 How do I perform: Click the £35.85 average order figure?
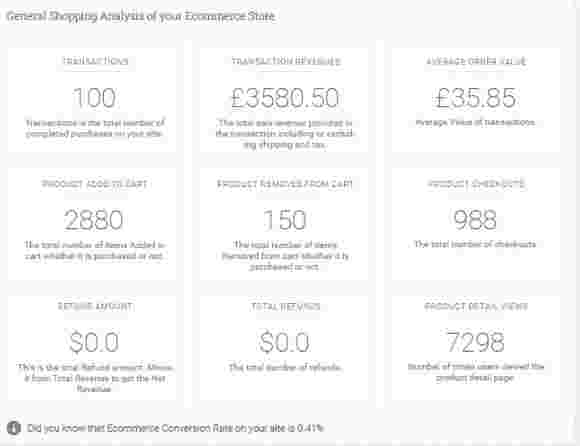coord(475,98)
